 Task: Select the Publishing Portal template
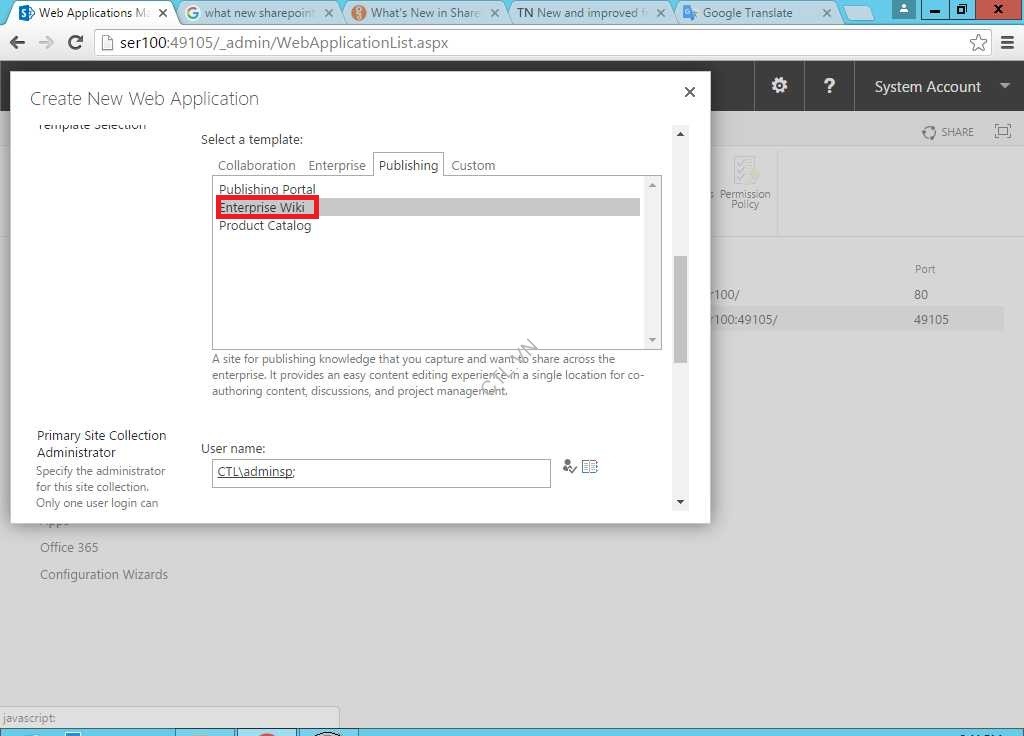pos(267,189)
